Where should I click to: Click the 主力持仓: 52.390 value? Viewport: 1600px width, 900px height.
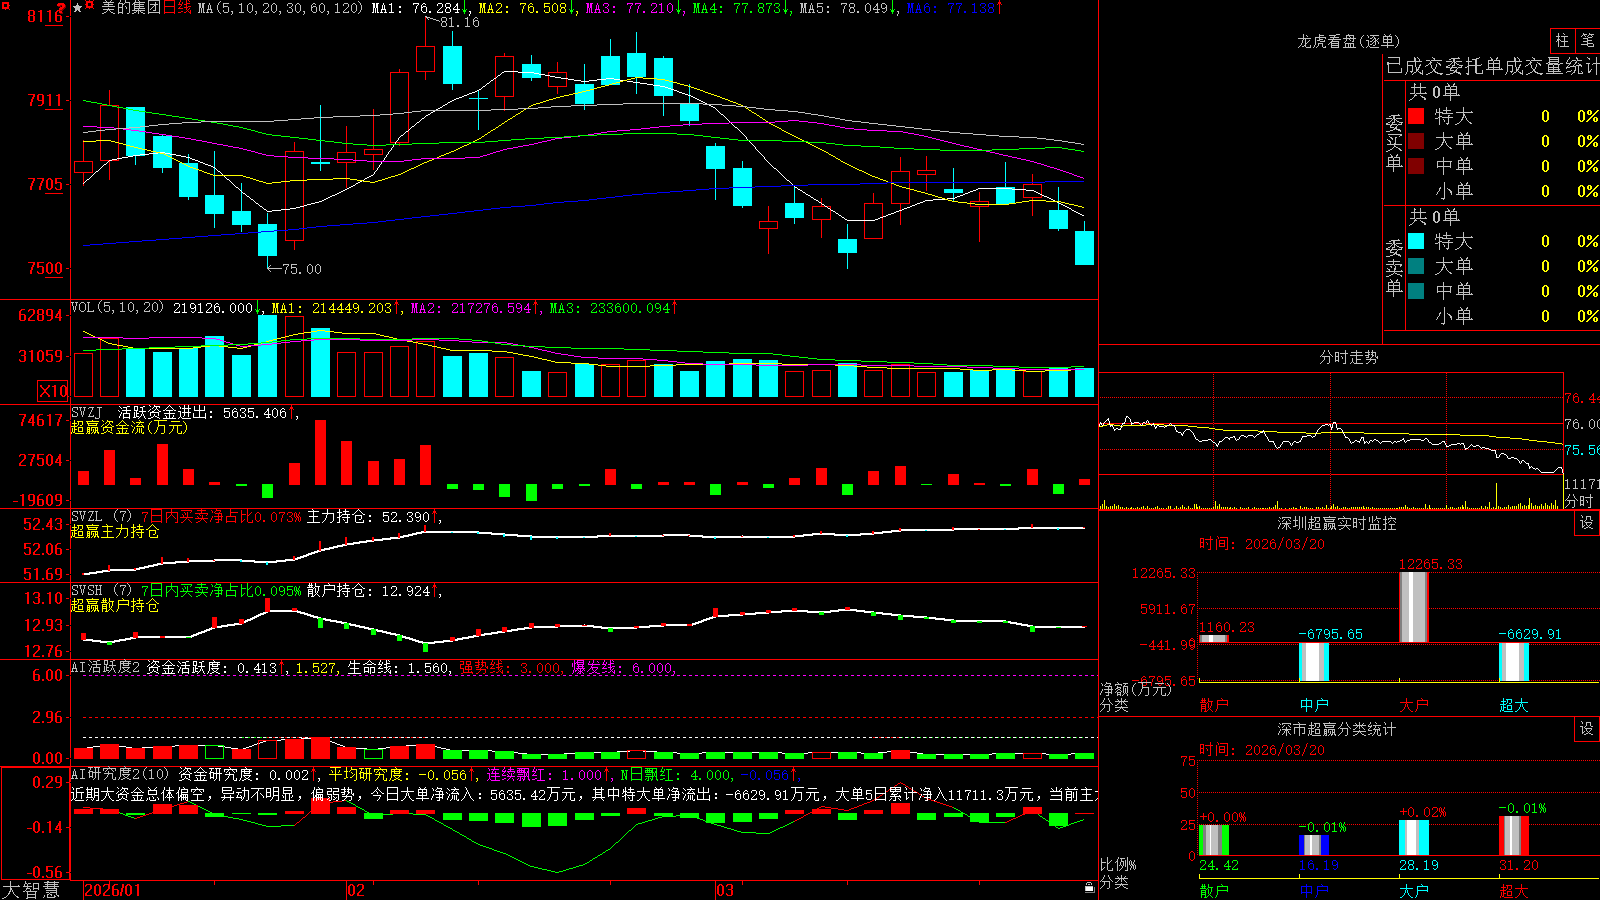coord(372,516)
